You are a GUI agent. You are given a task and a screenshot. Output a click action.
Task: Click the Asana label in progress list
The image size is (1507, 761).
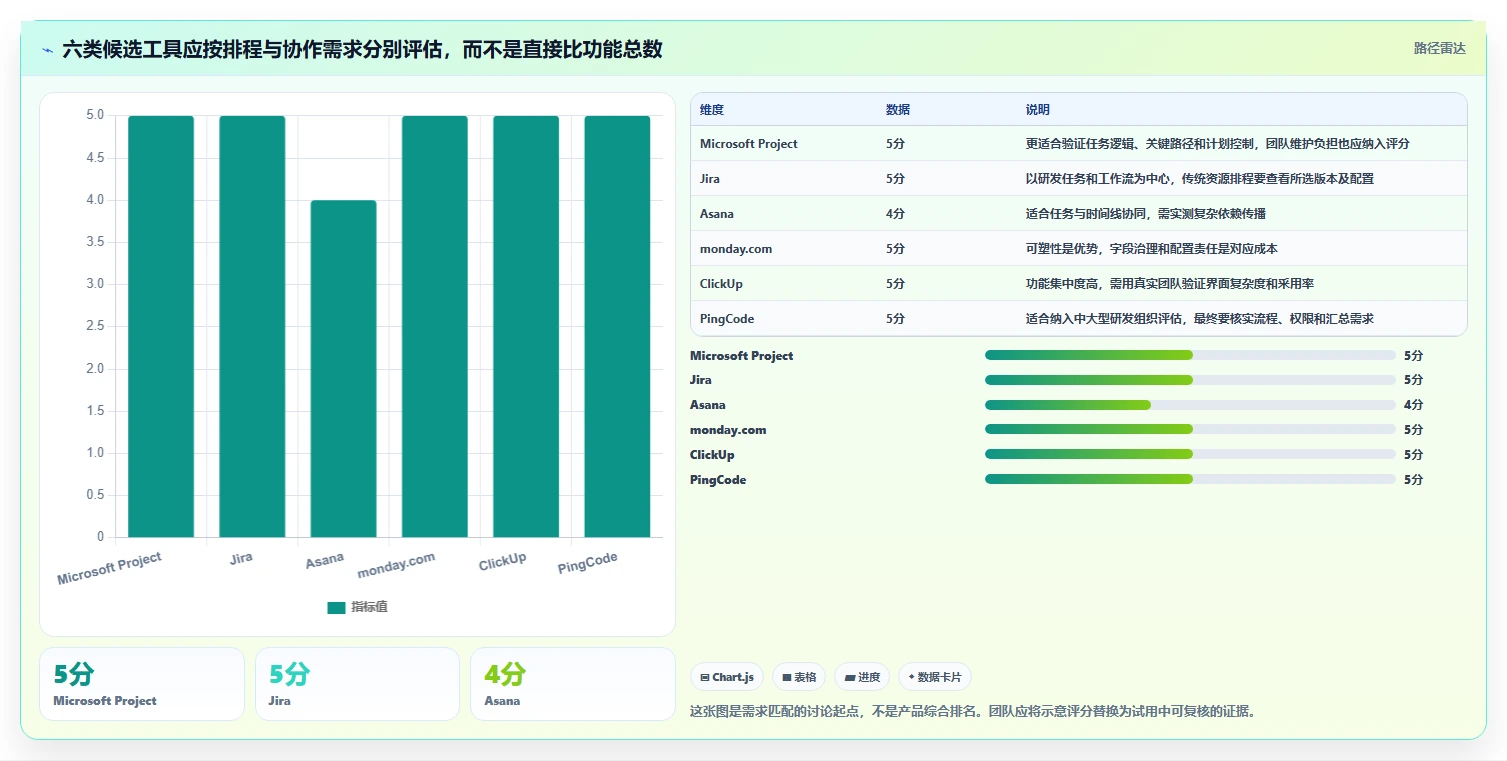pos(708,405)
